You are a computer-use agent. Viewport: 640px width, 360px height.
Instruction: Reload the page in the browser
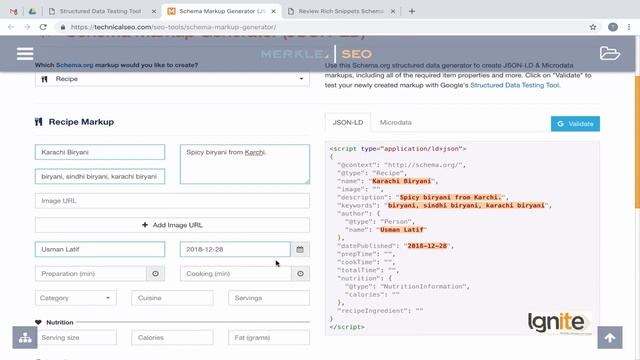43,27
